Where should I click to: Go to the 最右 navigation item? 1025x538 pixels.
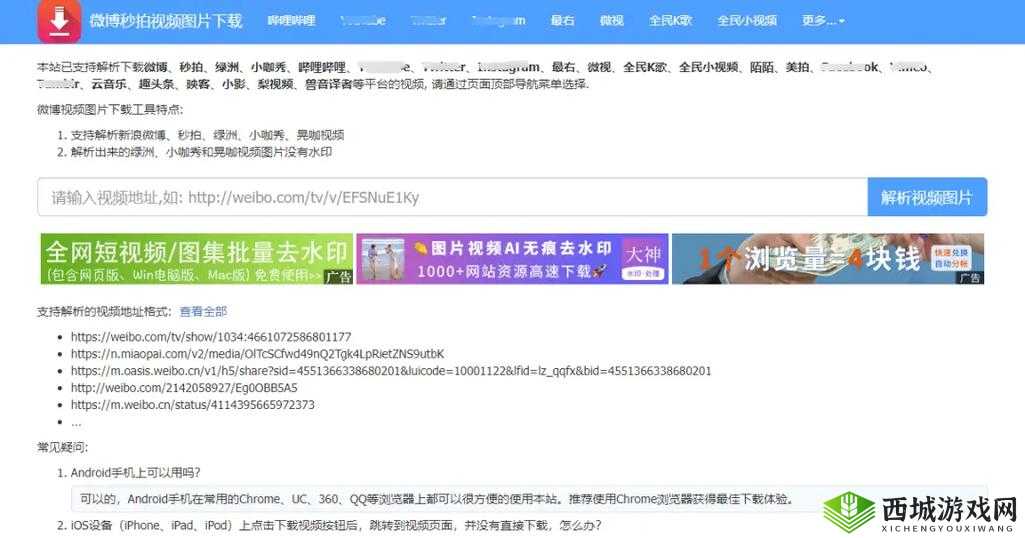click(x=562, y=21)
